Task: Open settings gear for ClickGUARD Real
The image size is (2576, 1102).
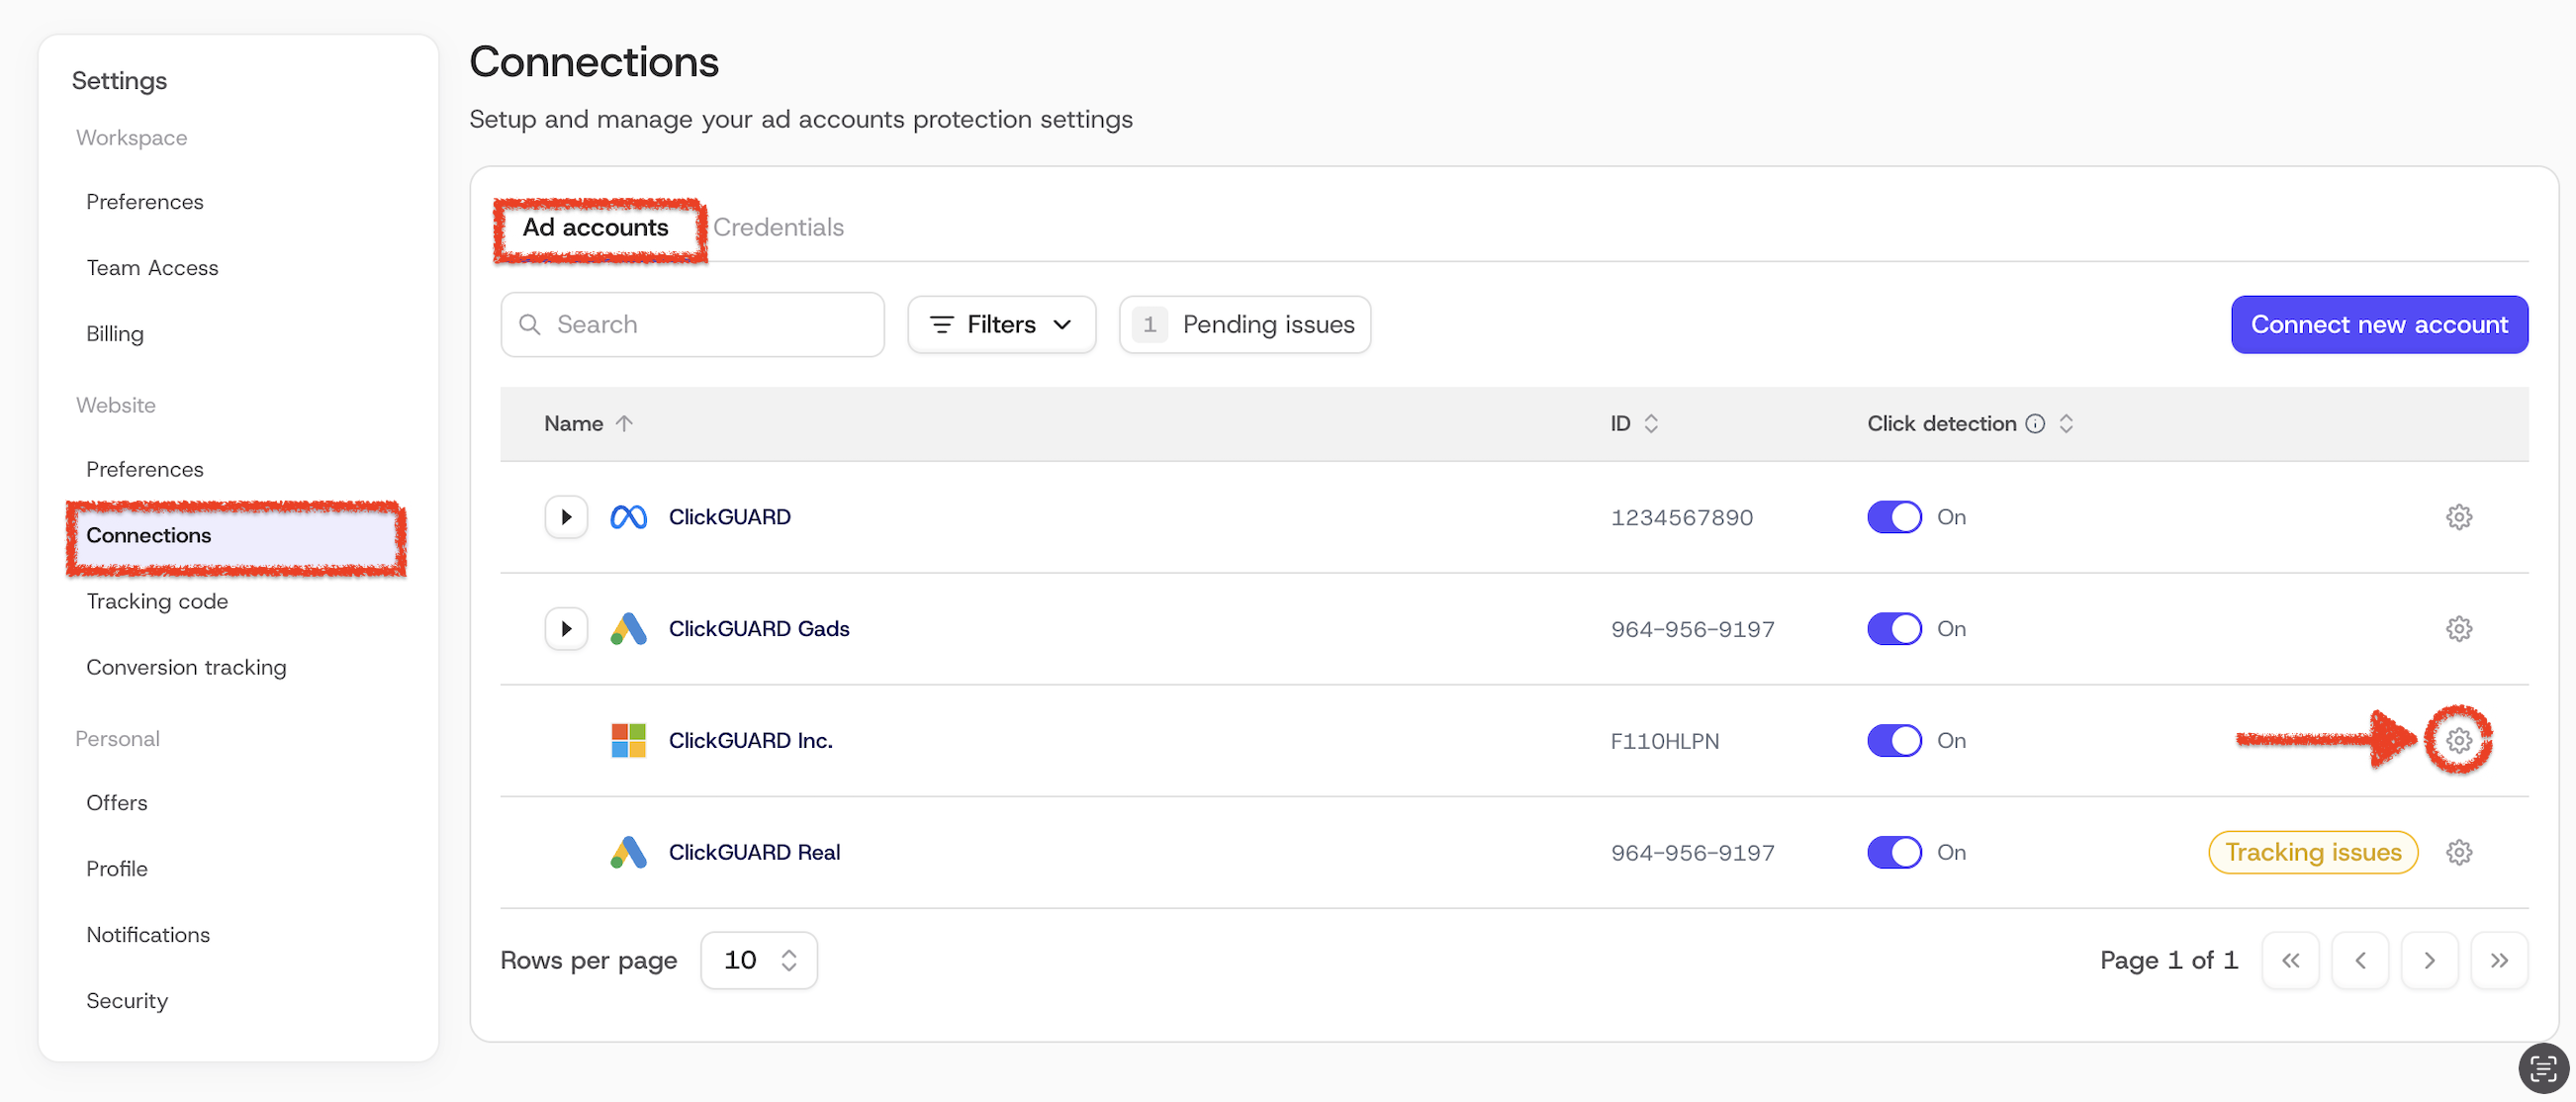Action: (x=2458, y=853)
